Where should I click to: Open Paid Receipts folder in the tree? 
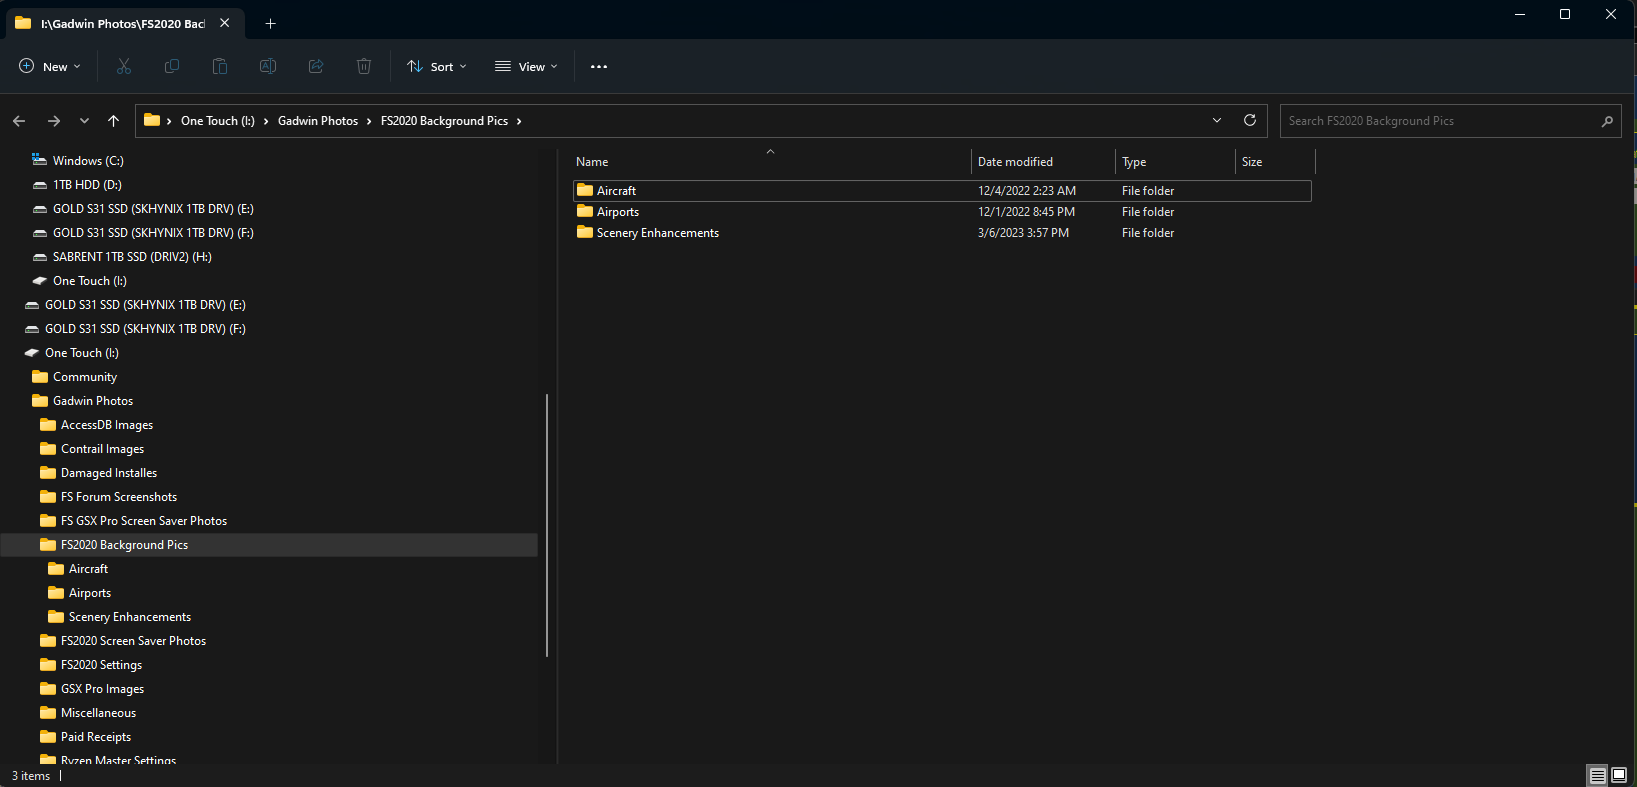[96, 737]
